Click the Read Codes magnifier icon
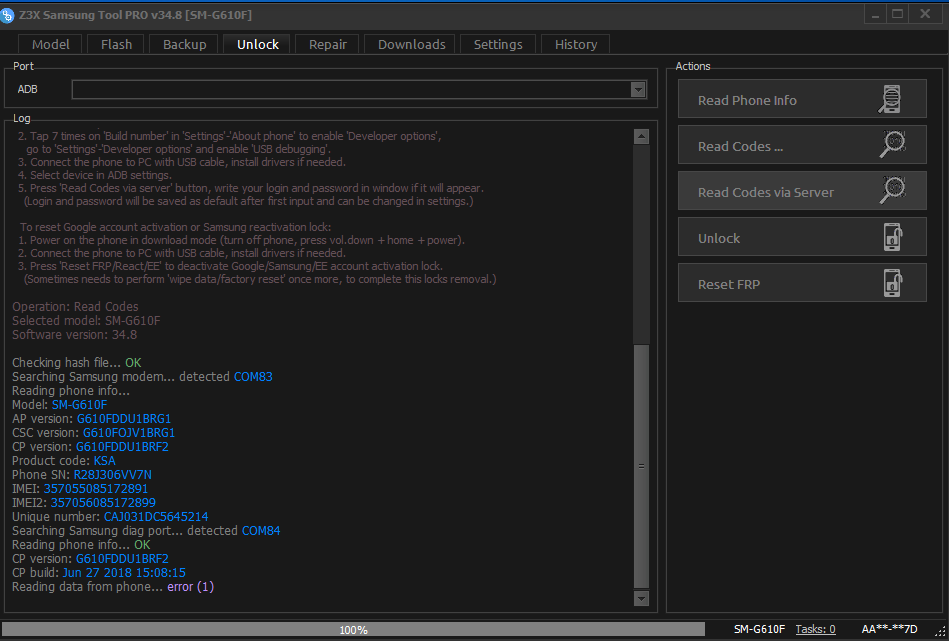This screenshot has width=949, height=641. tap(893, 145)
